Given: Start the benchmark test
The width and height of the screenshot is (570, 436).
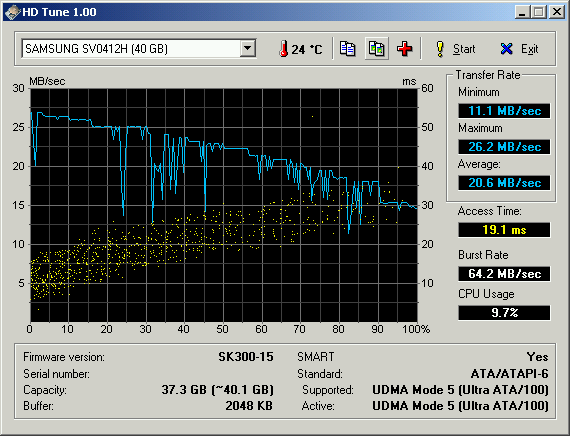Looking at the screenshot, I should (455, 49).
